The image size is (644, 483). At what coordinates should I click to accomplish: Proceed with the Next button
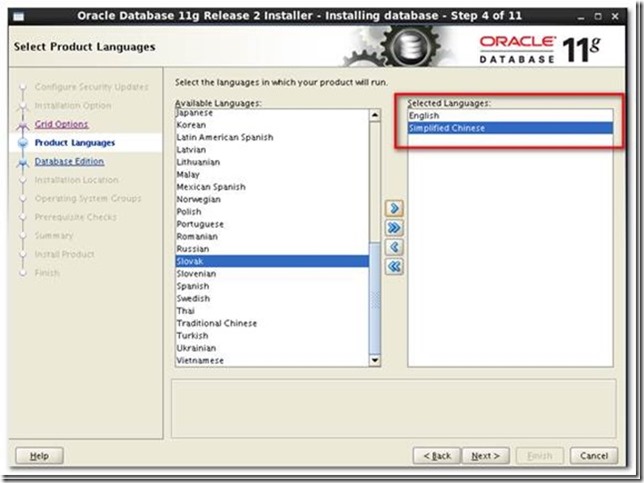click(485, 455)
